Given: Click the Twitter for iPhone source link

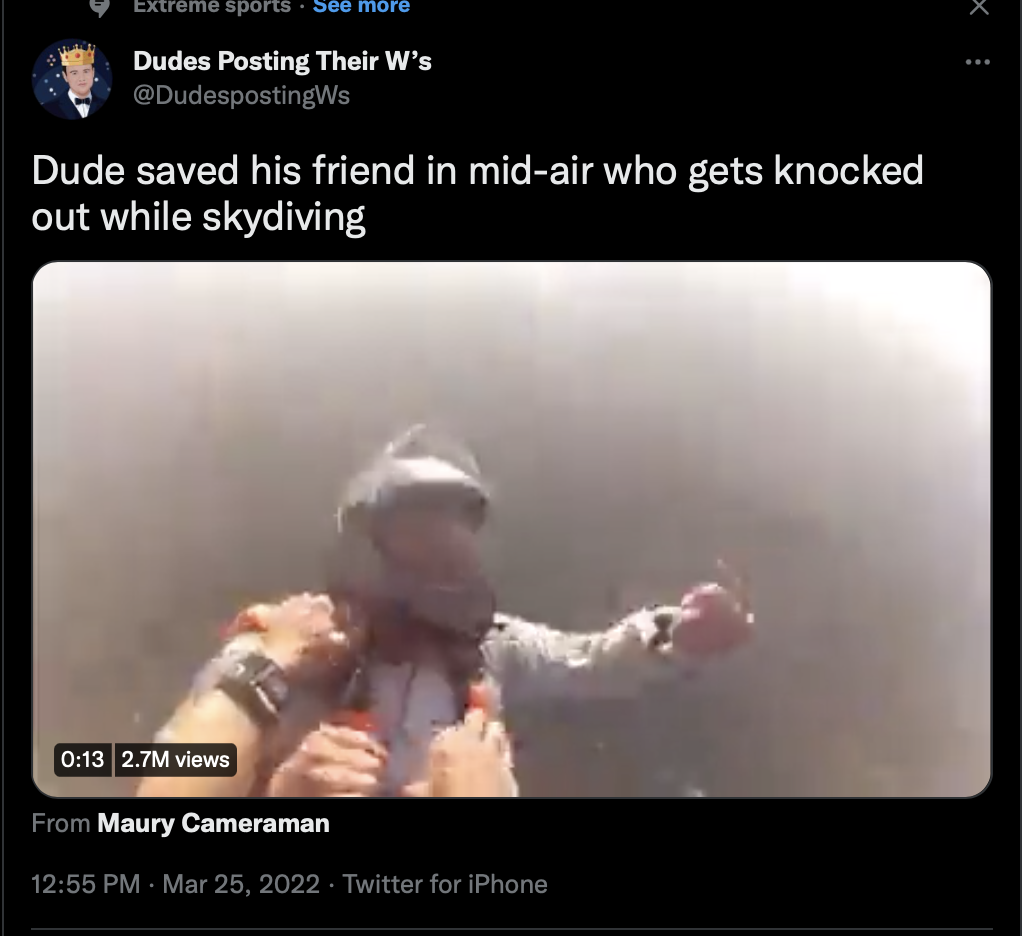Looking at the screenshot, I should pyautogui.click(x=445, y=885).
